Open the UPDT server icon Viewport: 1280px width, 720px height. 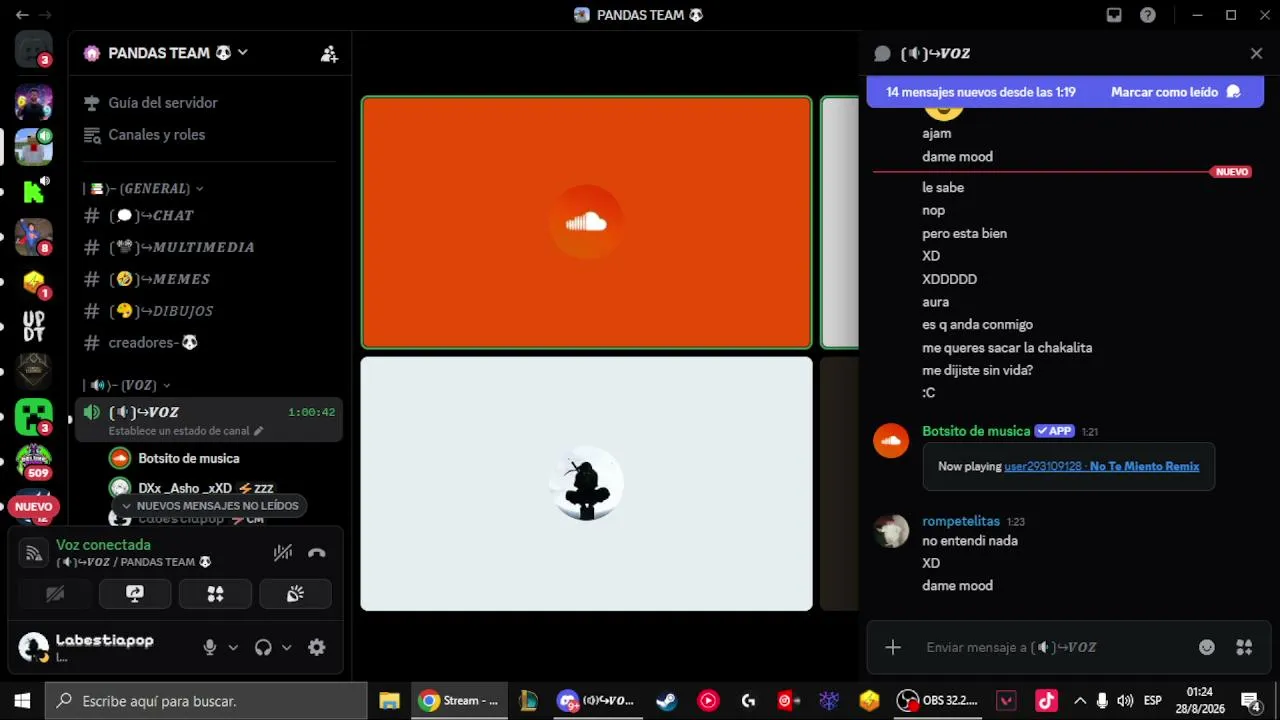pyautogui.click(x=33, y=326)
